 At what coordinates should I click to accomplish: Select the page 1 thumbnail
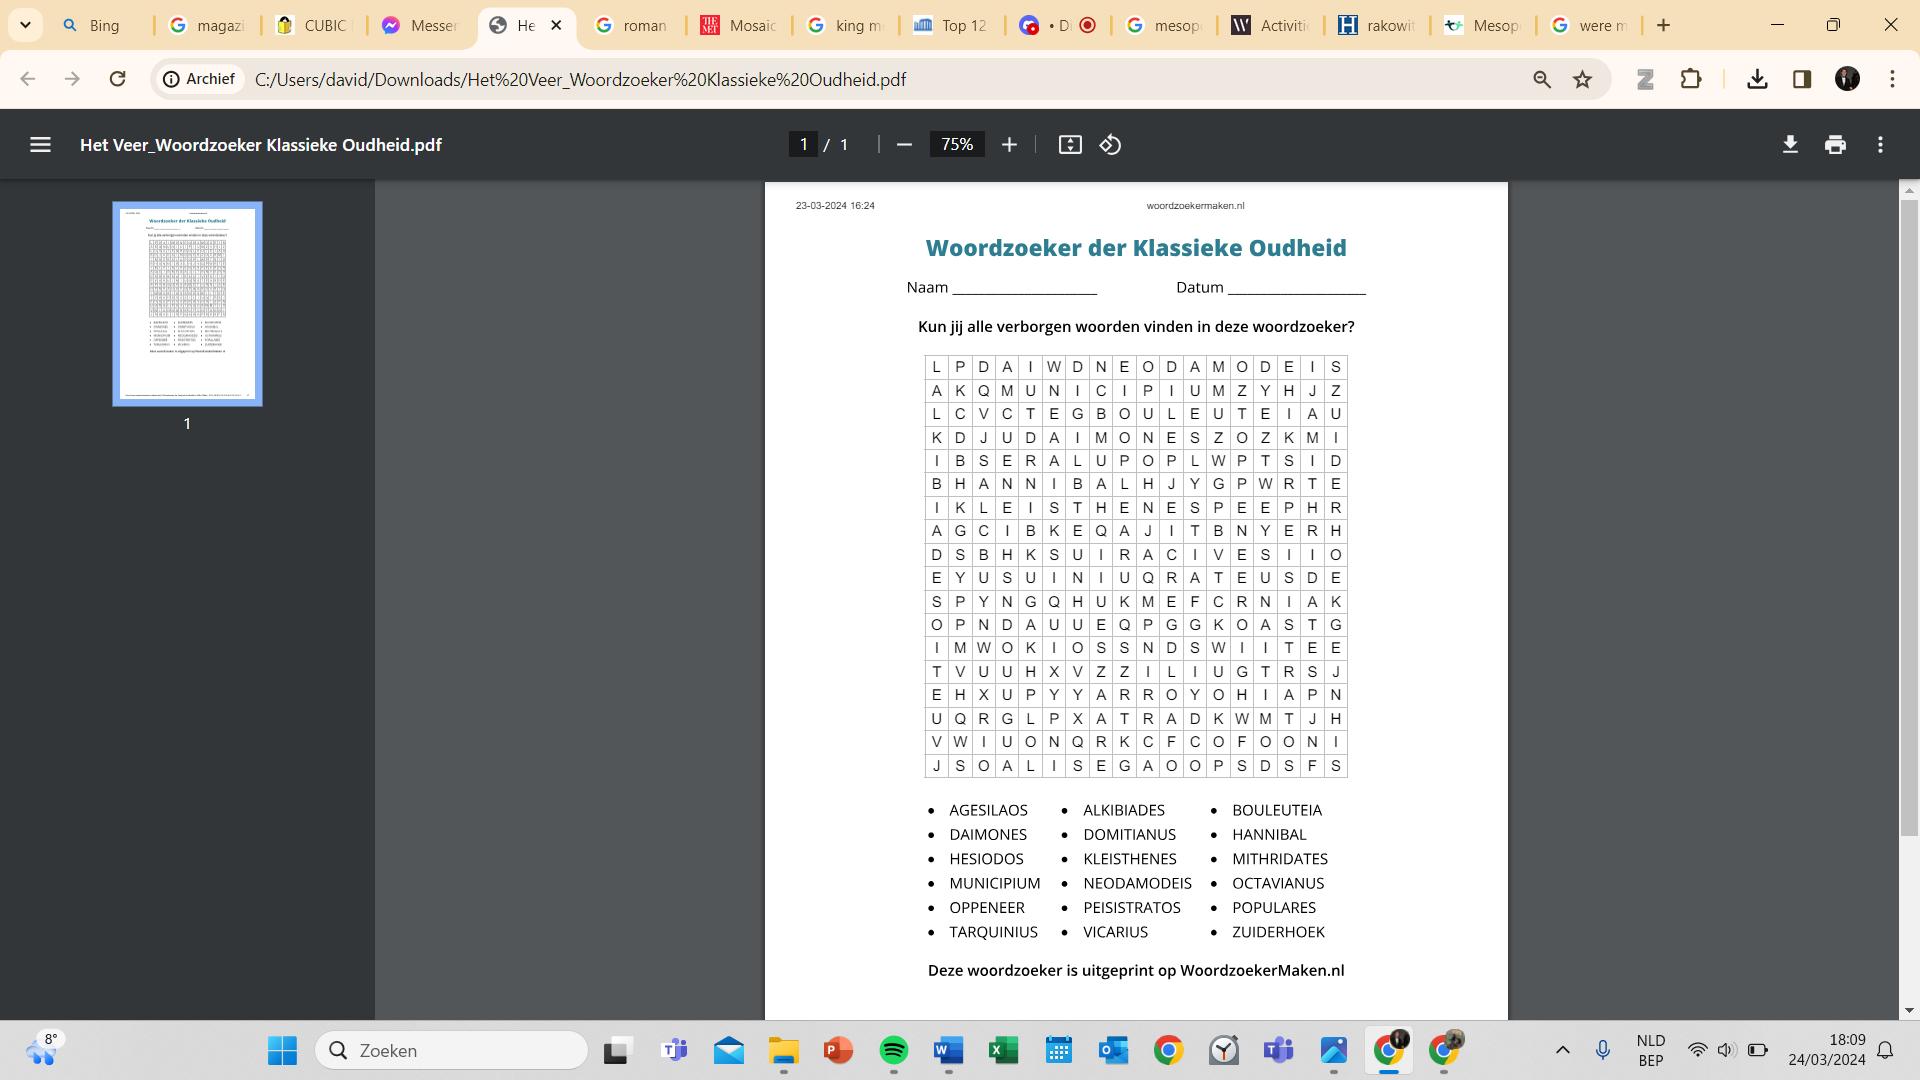click(187, 304)
